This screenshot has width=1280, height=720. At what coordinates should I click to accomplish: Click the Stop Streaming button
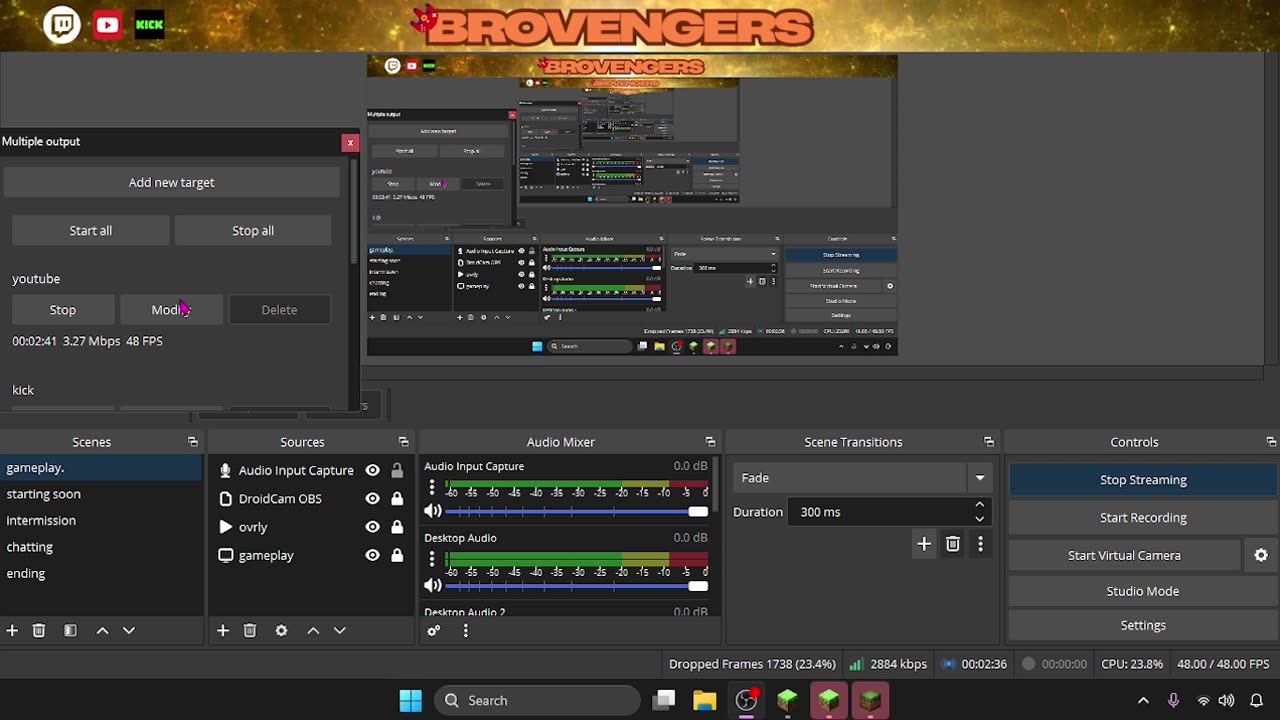click(1143, 480)
